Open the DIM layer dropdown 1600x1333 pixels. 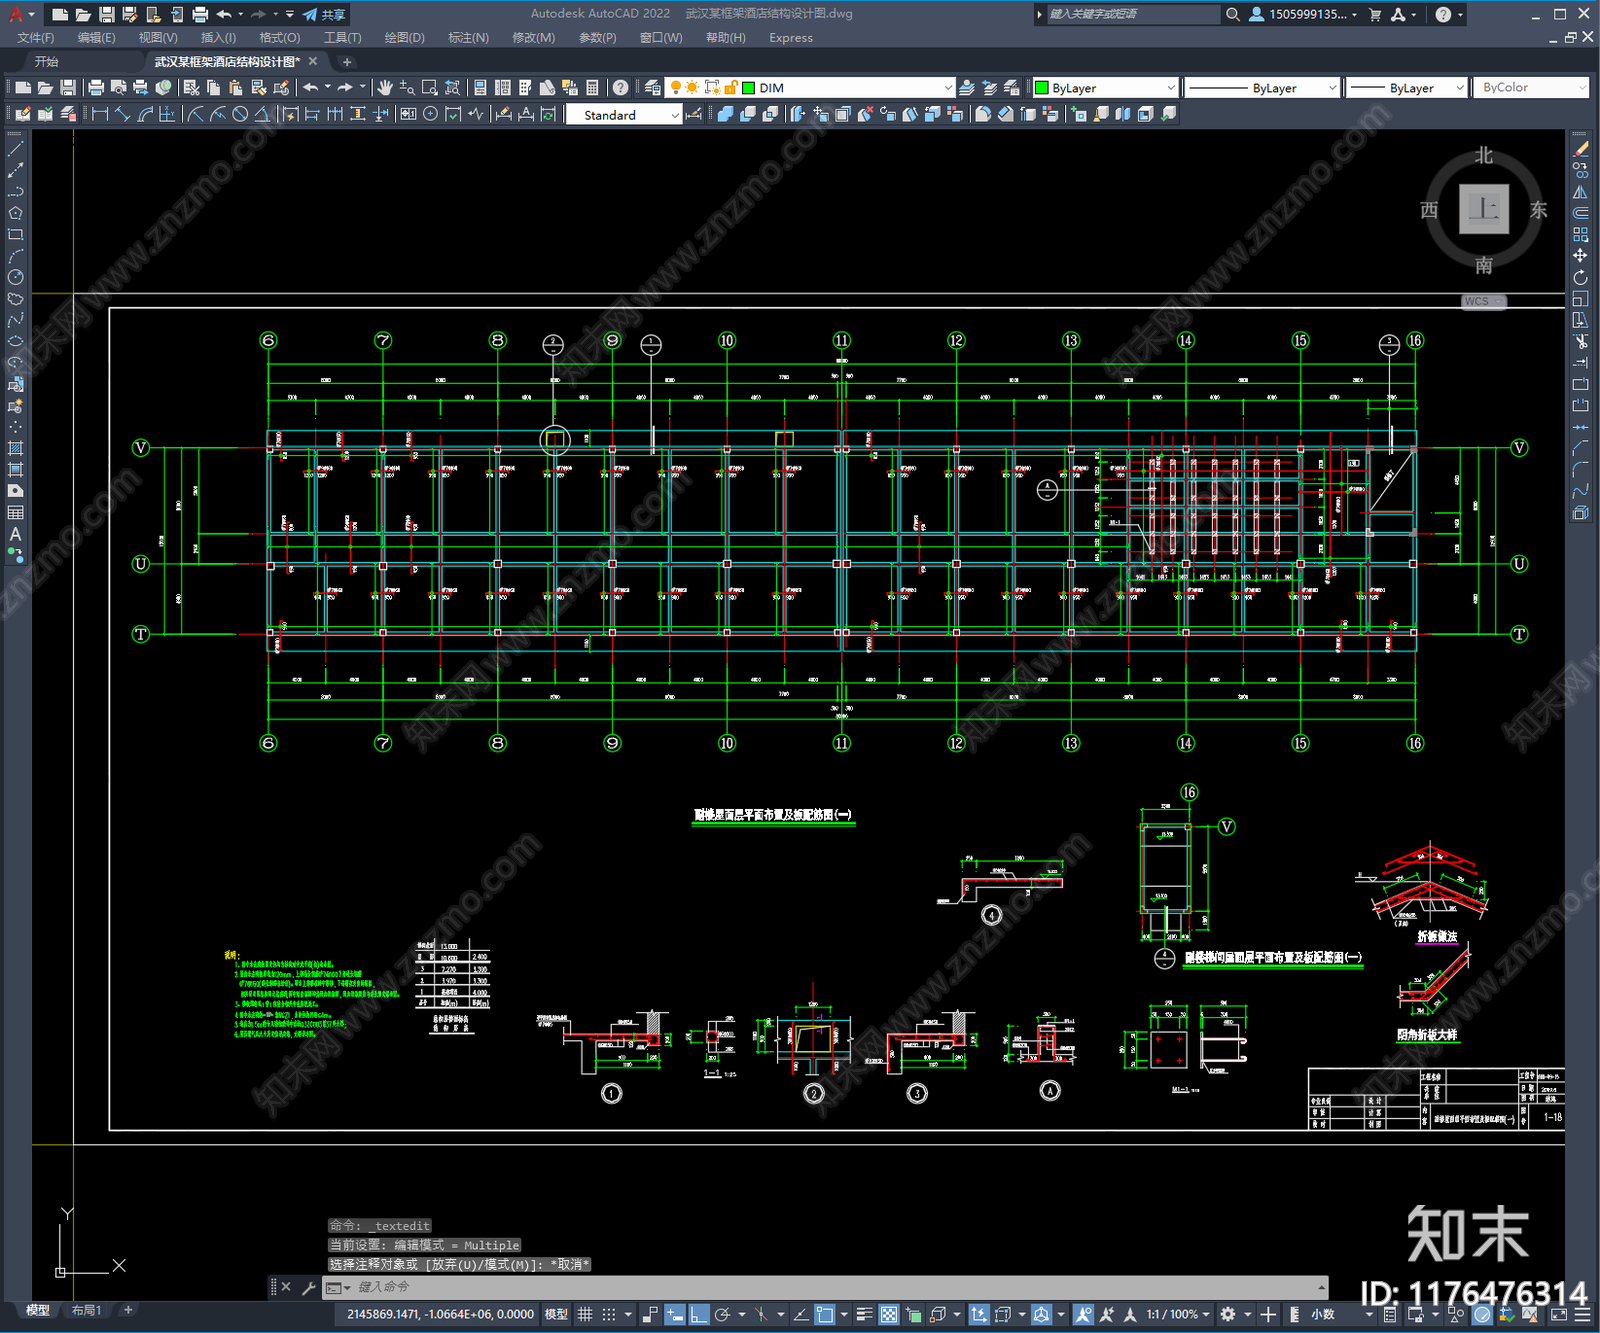coord(948,88)
